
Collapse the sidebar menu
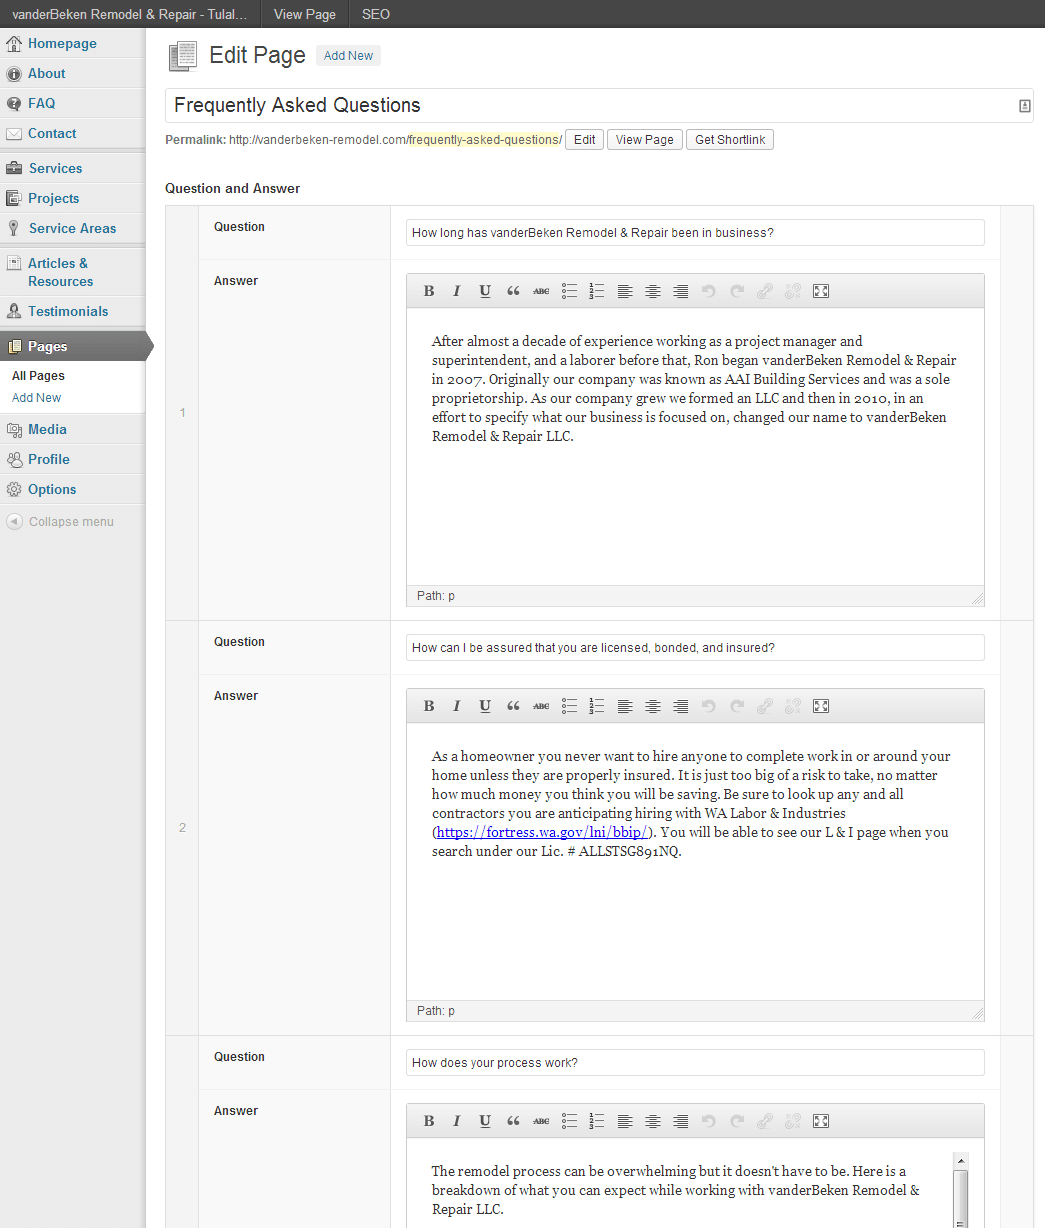tap(60, 521)
